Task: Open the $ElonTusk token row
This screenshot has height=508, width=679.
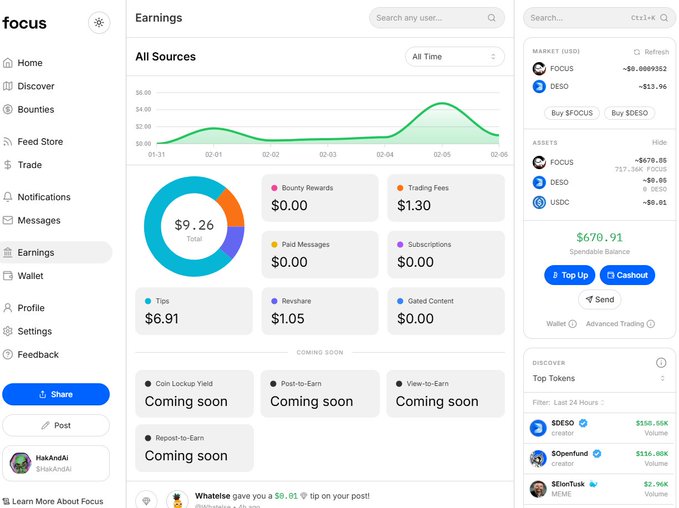Action: [599, 489]
